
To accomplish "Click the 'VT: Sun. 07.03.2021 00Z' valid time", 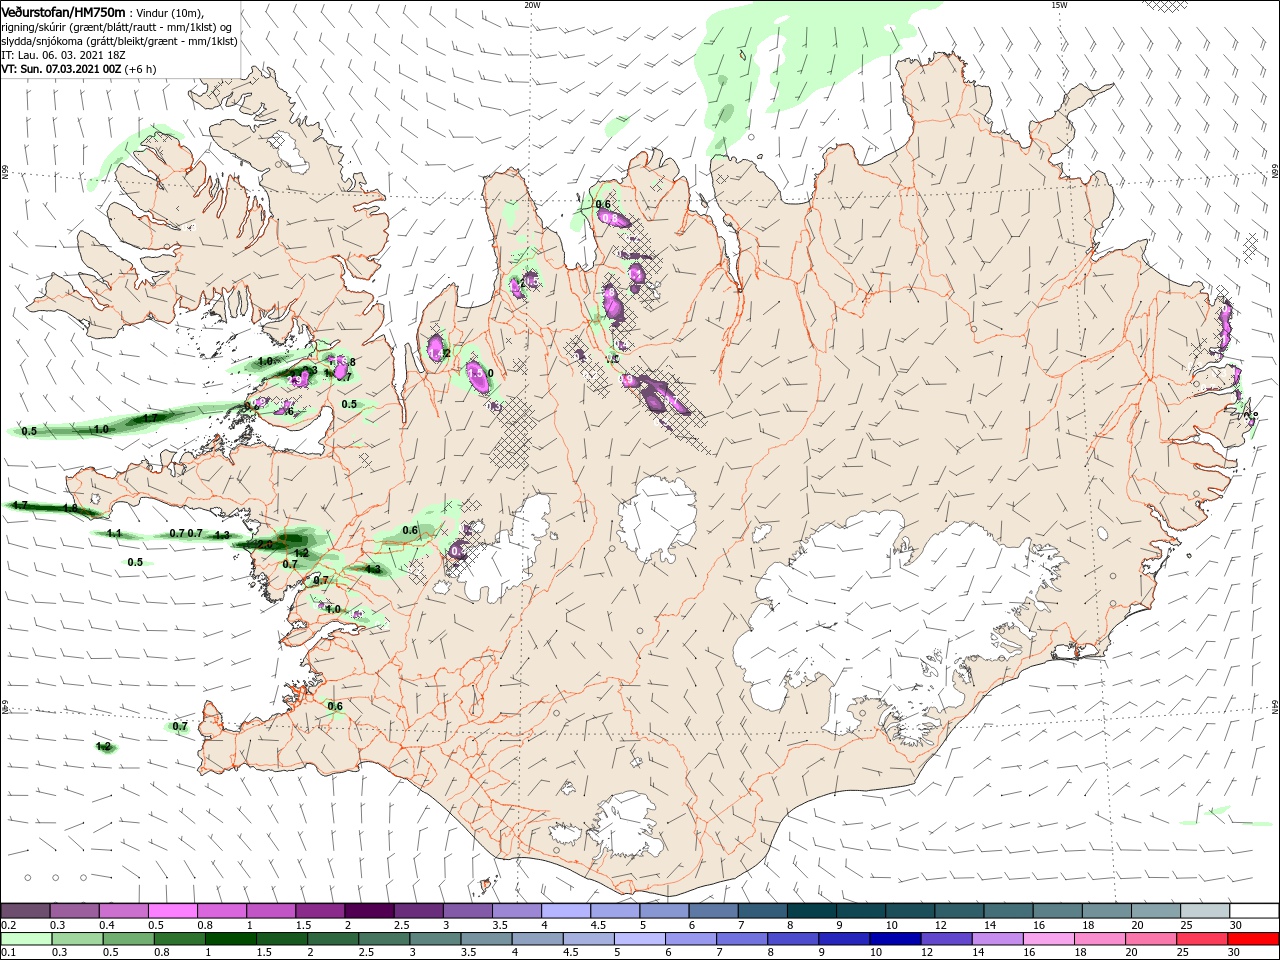I will pyautogui.click(x=61, y=69).
